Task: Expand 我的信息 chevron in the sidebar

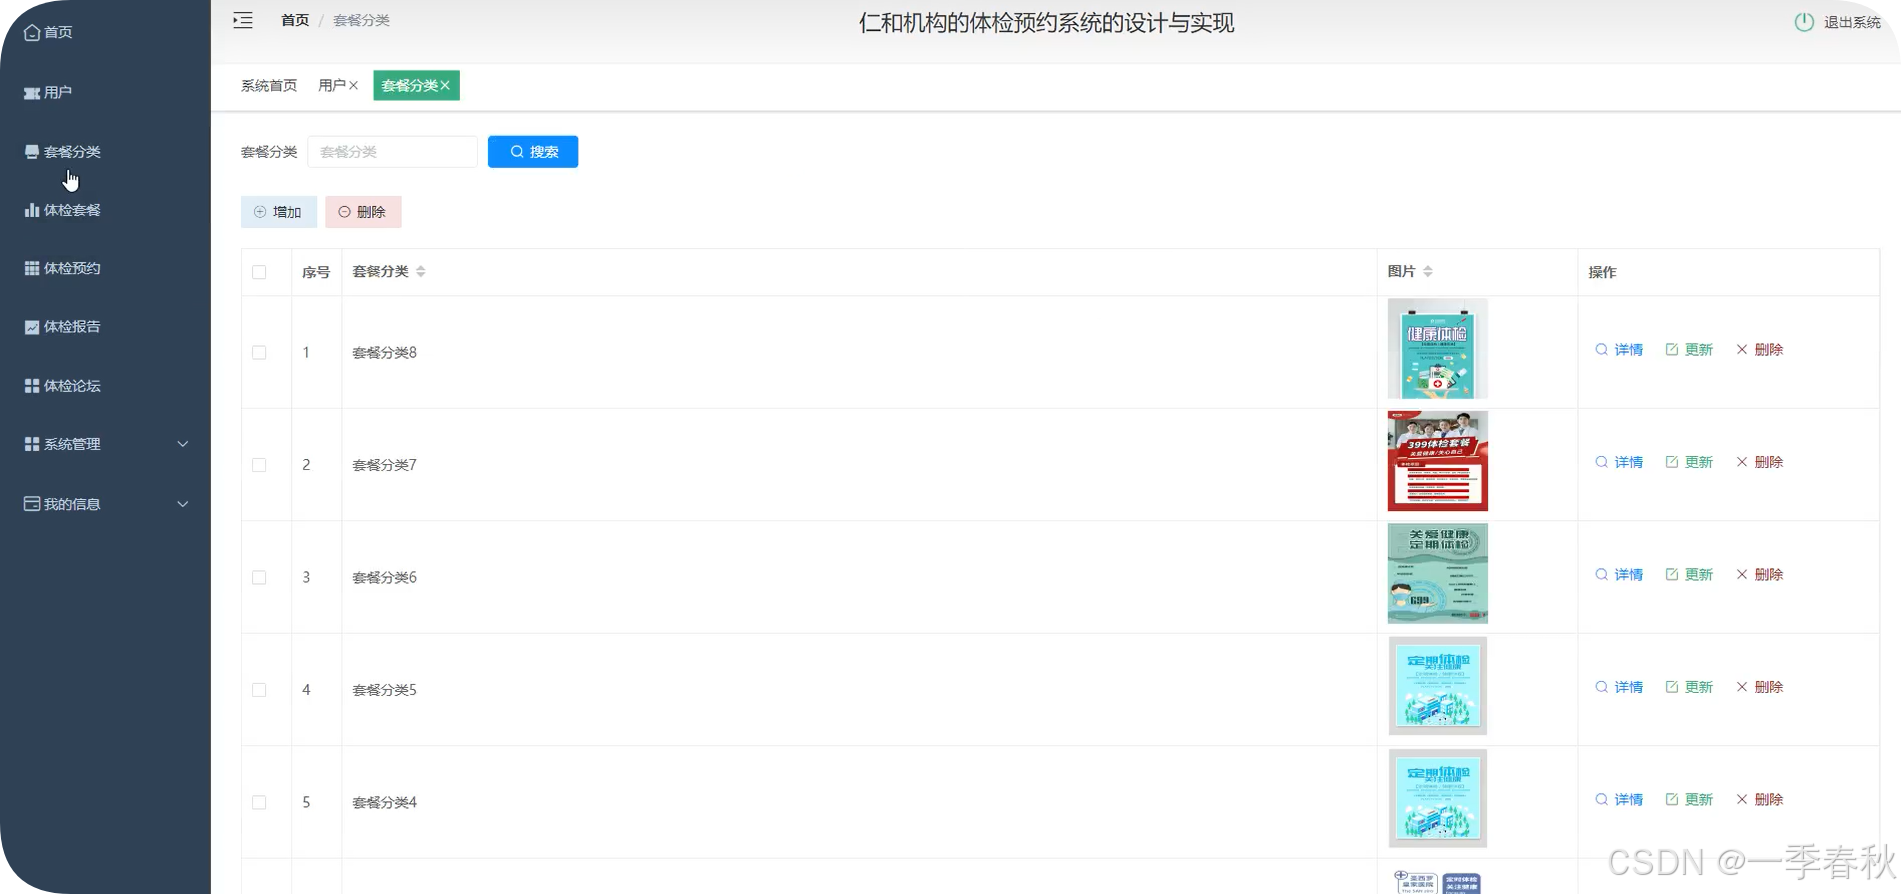Action: (183, 504)
